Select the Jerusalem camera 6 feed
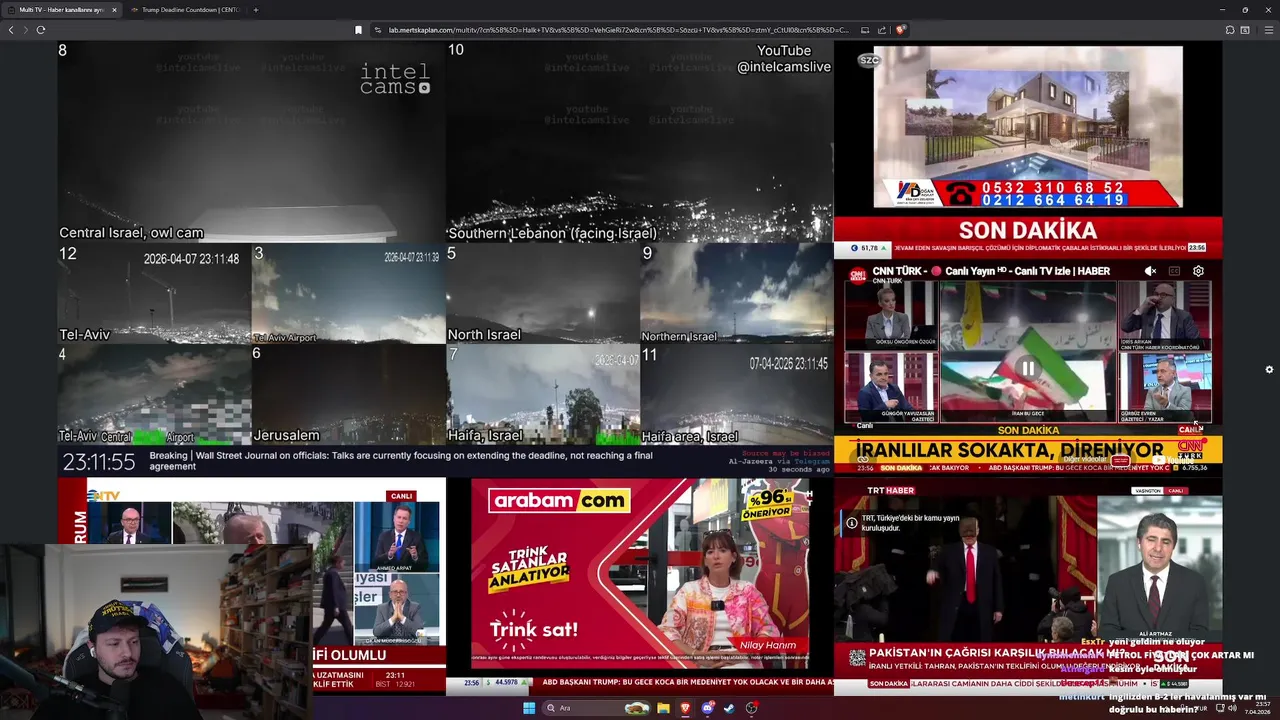1280x720 pixels. pyautogui.click(x=348, y=394)
